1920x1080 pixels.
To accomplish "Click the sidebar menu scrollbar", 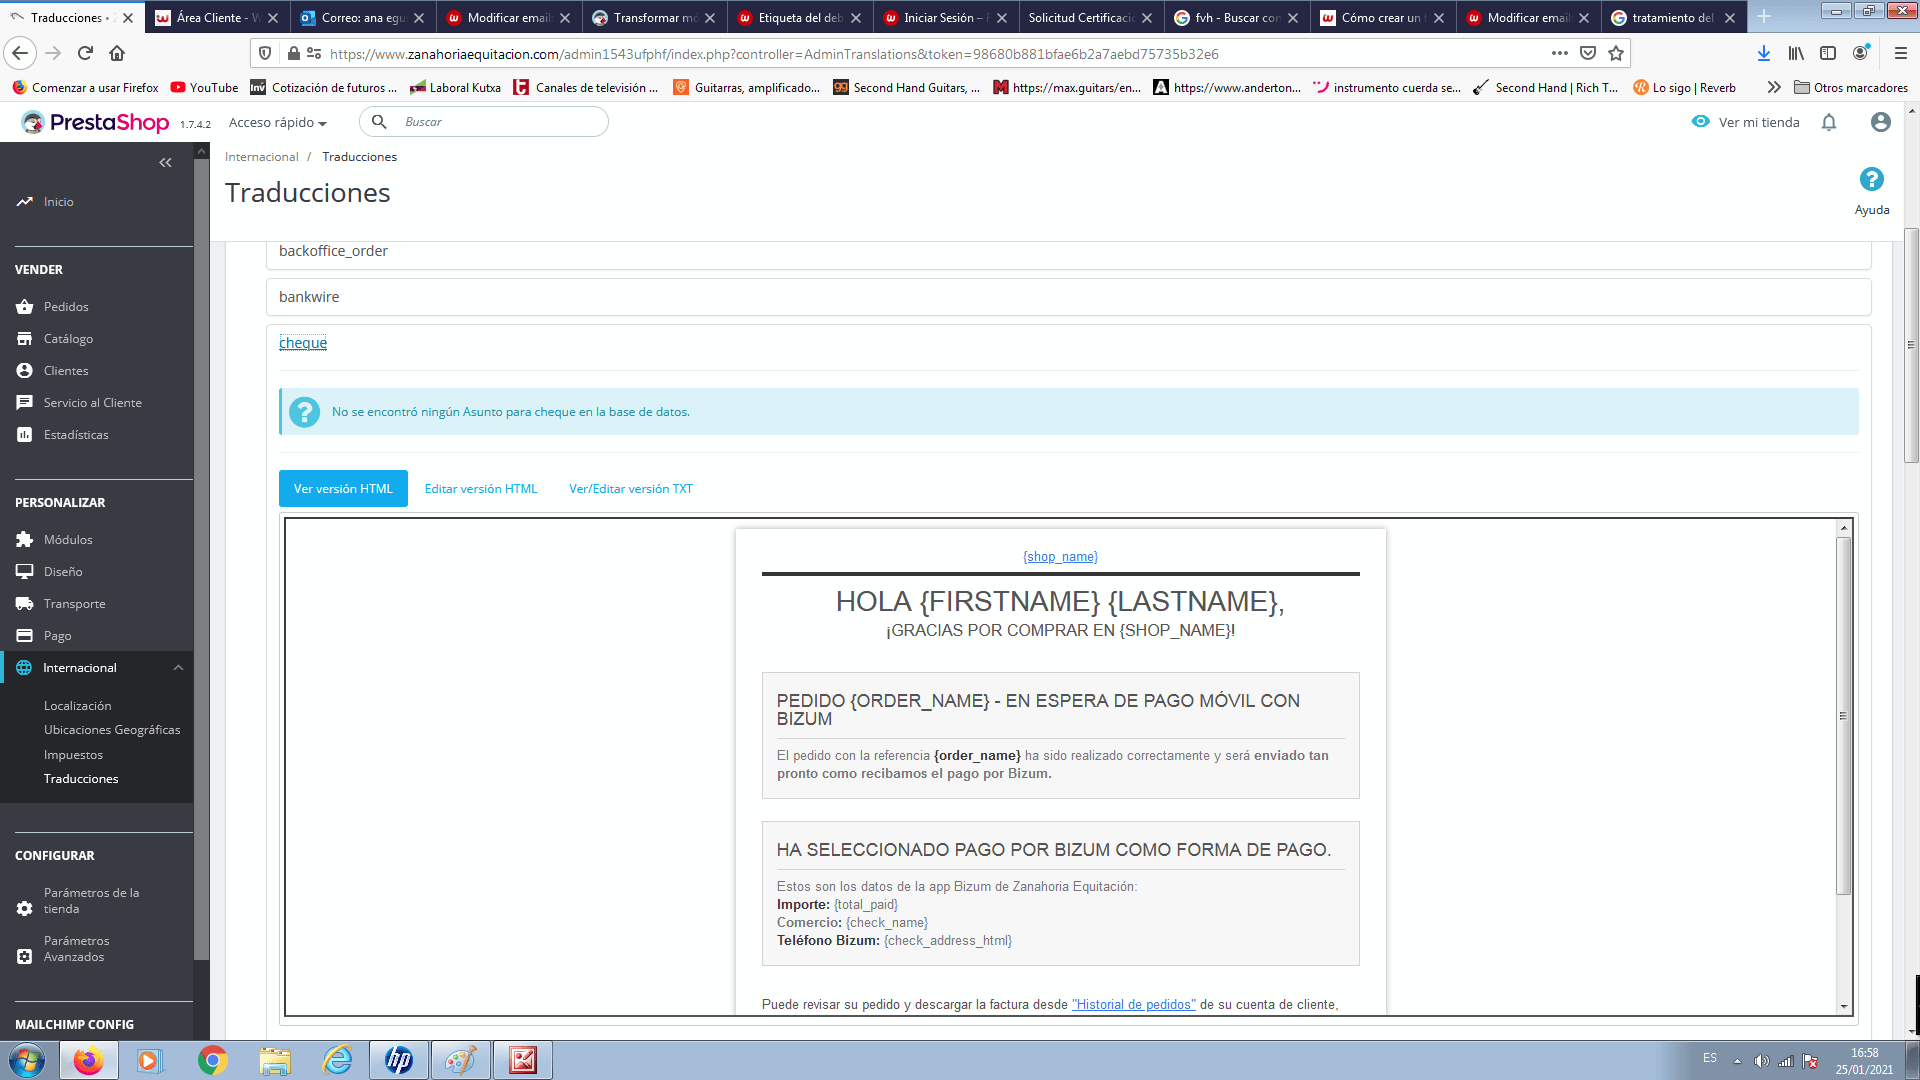I will click(x=201, y=560).
